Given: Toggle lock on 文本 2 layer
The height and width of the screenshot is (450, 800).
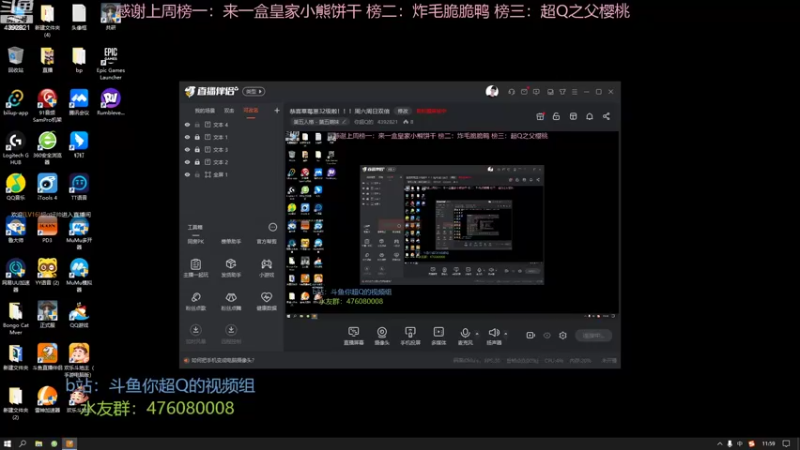Looking at the screenshot, I should (x=197, y=162).
